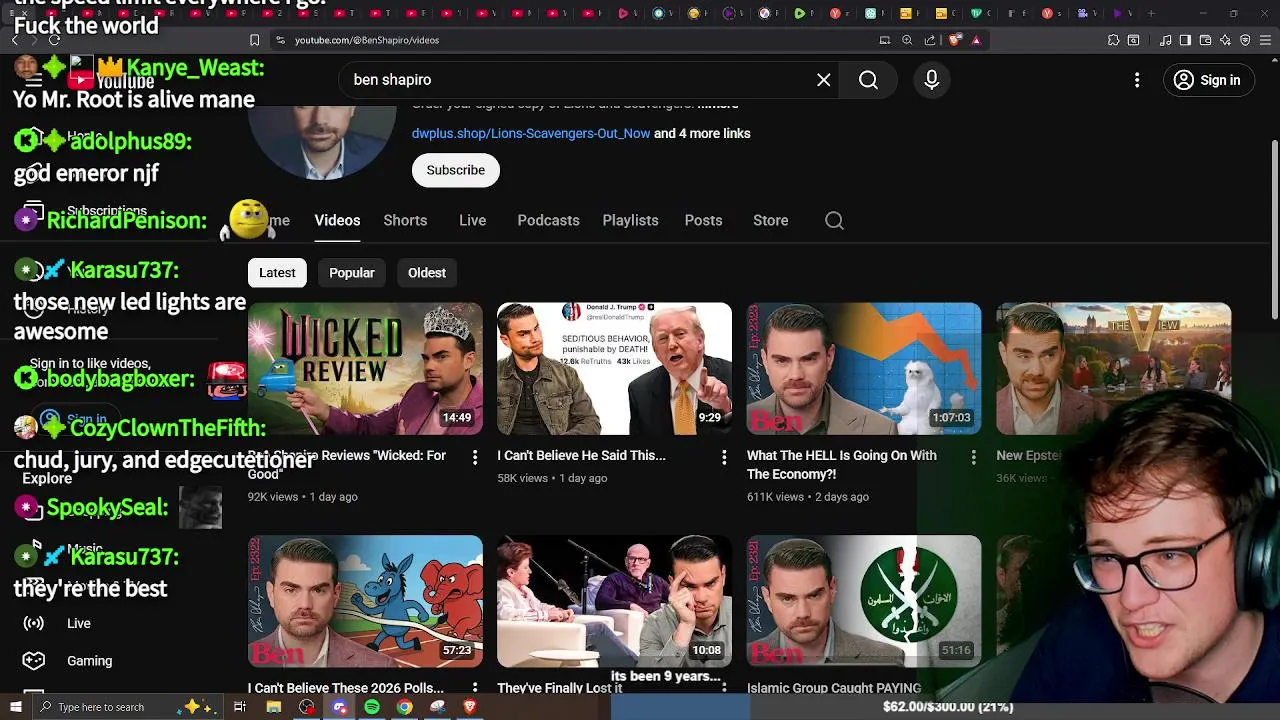1280x720 pixels.
Task: Select the Latest sort chip
Action: coord(277,273)
